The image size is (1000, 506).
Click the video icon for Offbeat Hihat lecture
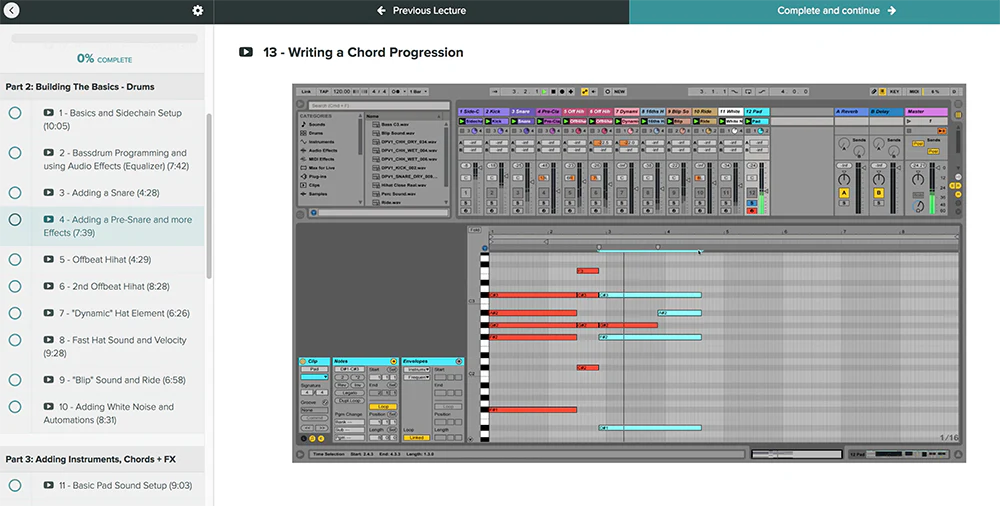pos(49,260)
